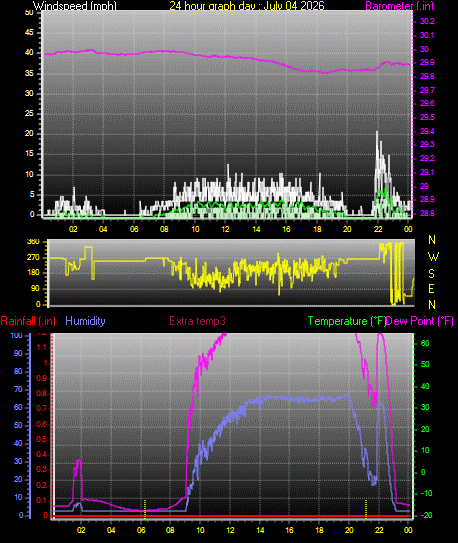
Task: Click the '1.1' rainfall axis value
Action: point(42,347)
